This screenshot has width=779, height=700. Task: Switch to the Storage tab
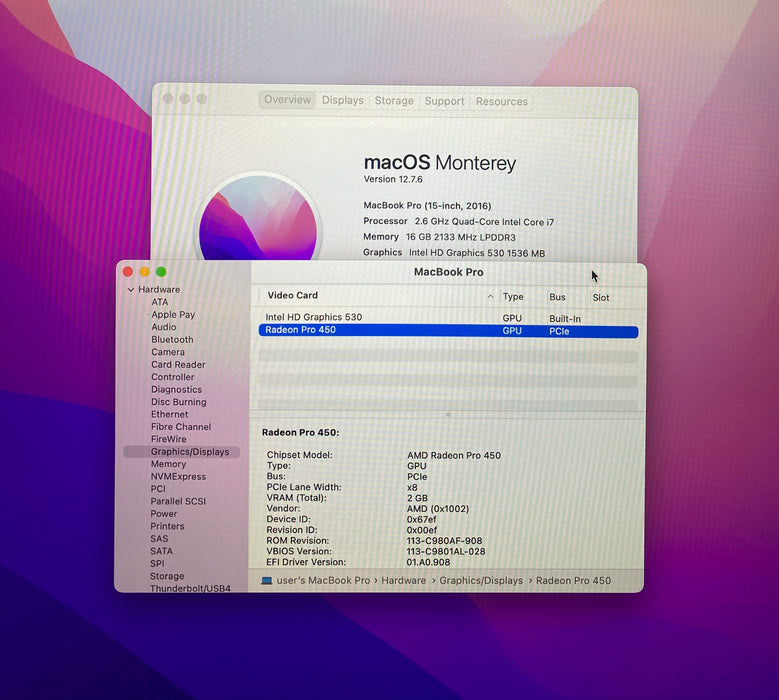394,101
